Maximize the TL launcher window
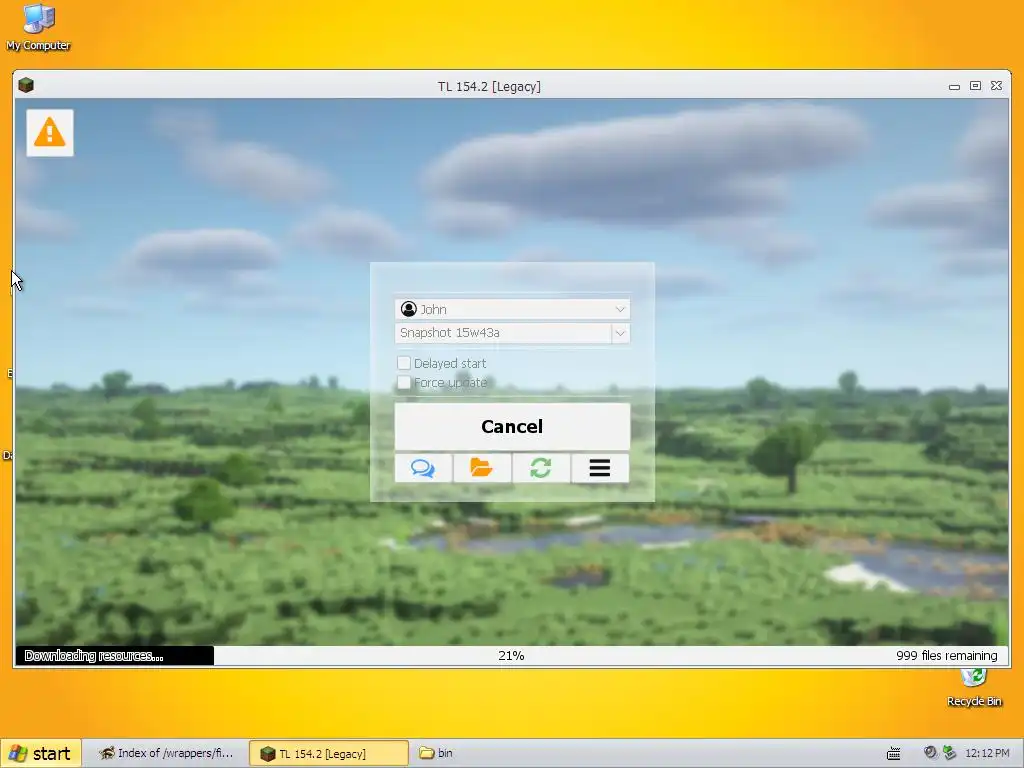Screen dimensions: 1024x768 [975, 86]
